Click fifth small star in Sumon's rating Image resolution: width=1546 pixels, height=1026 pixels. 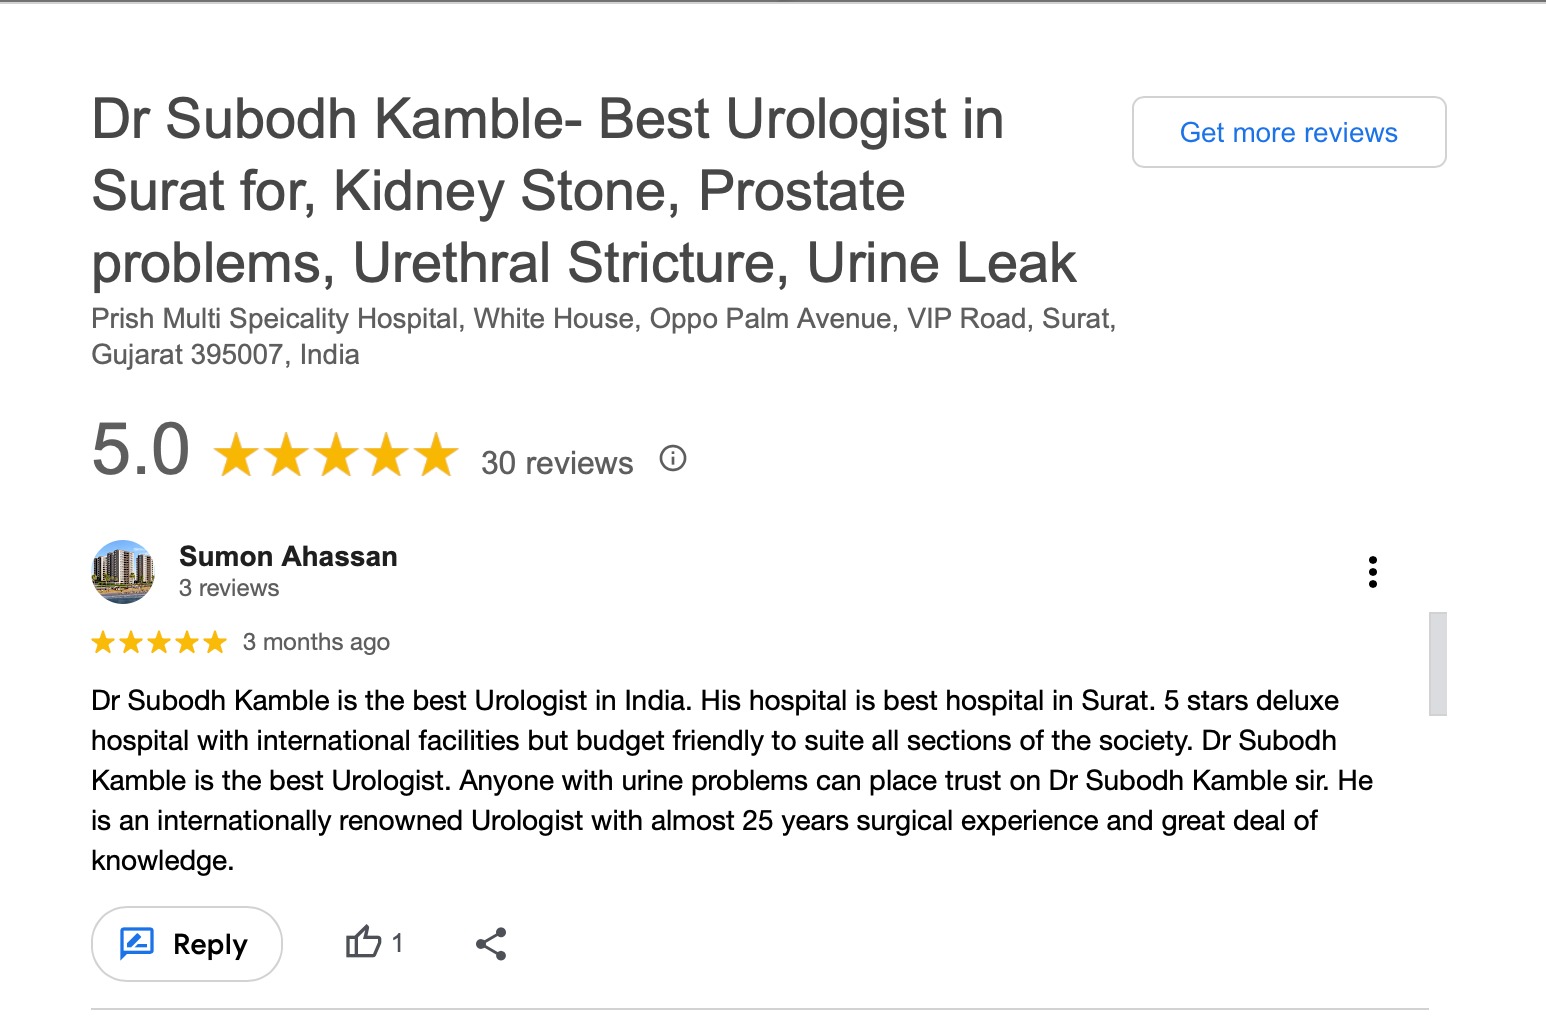(x=215, y=642)
